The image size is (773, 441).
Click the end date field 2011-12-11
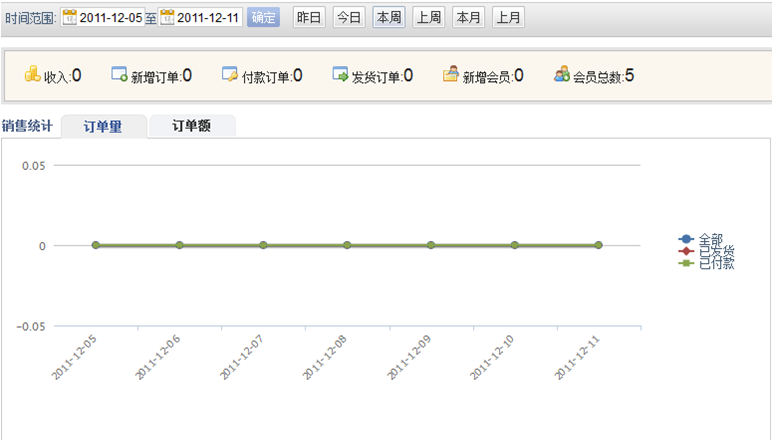tap(208, 18)
